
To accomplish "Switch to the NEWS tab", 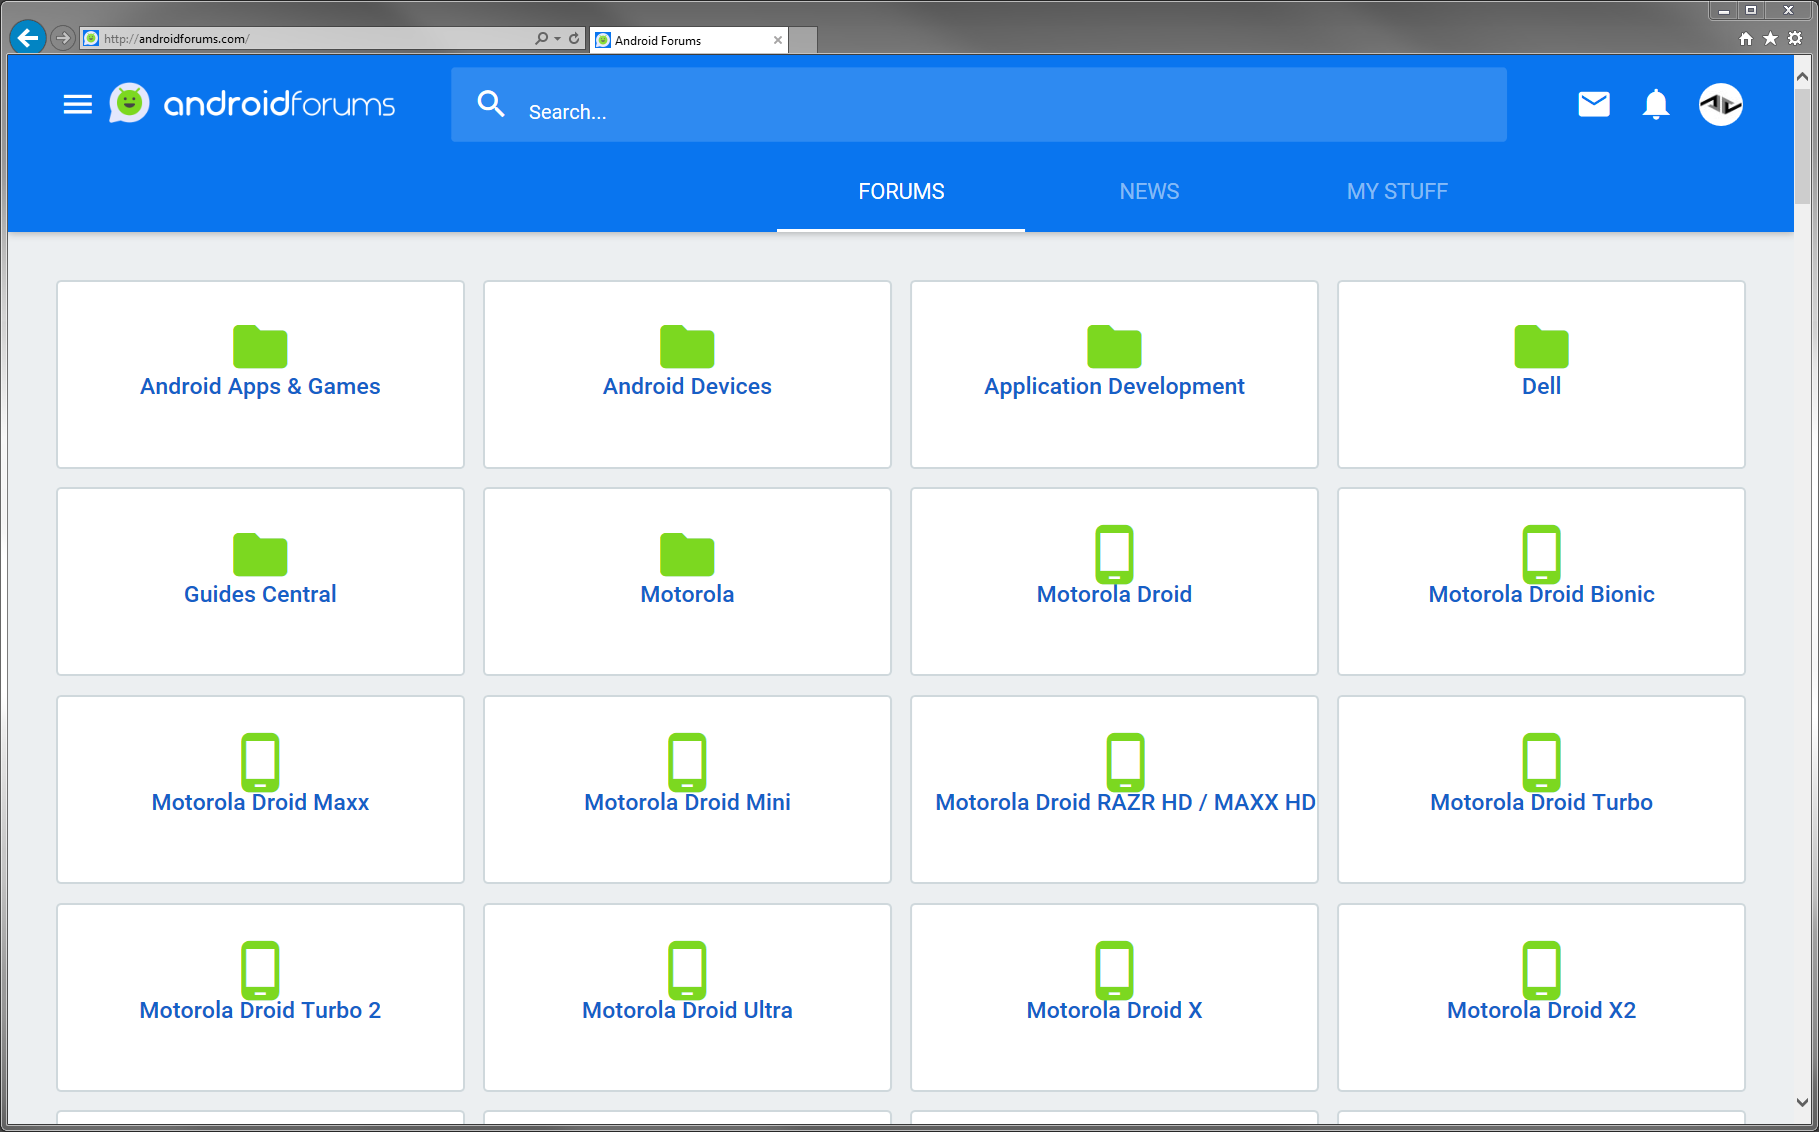I will tap(1149, 191).
